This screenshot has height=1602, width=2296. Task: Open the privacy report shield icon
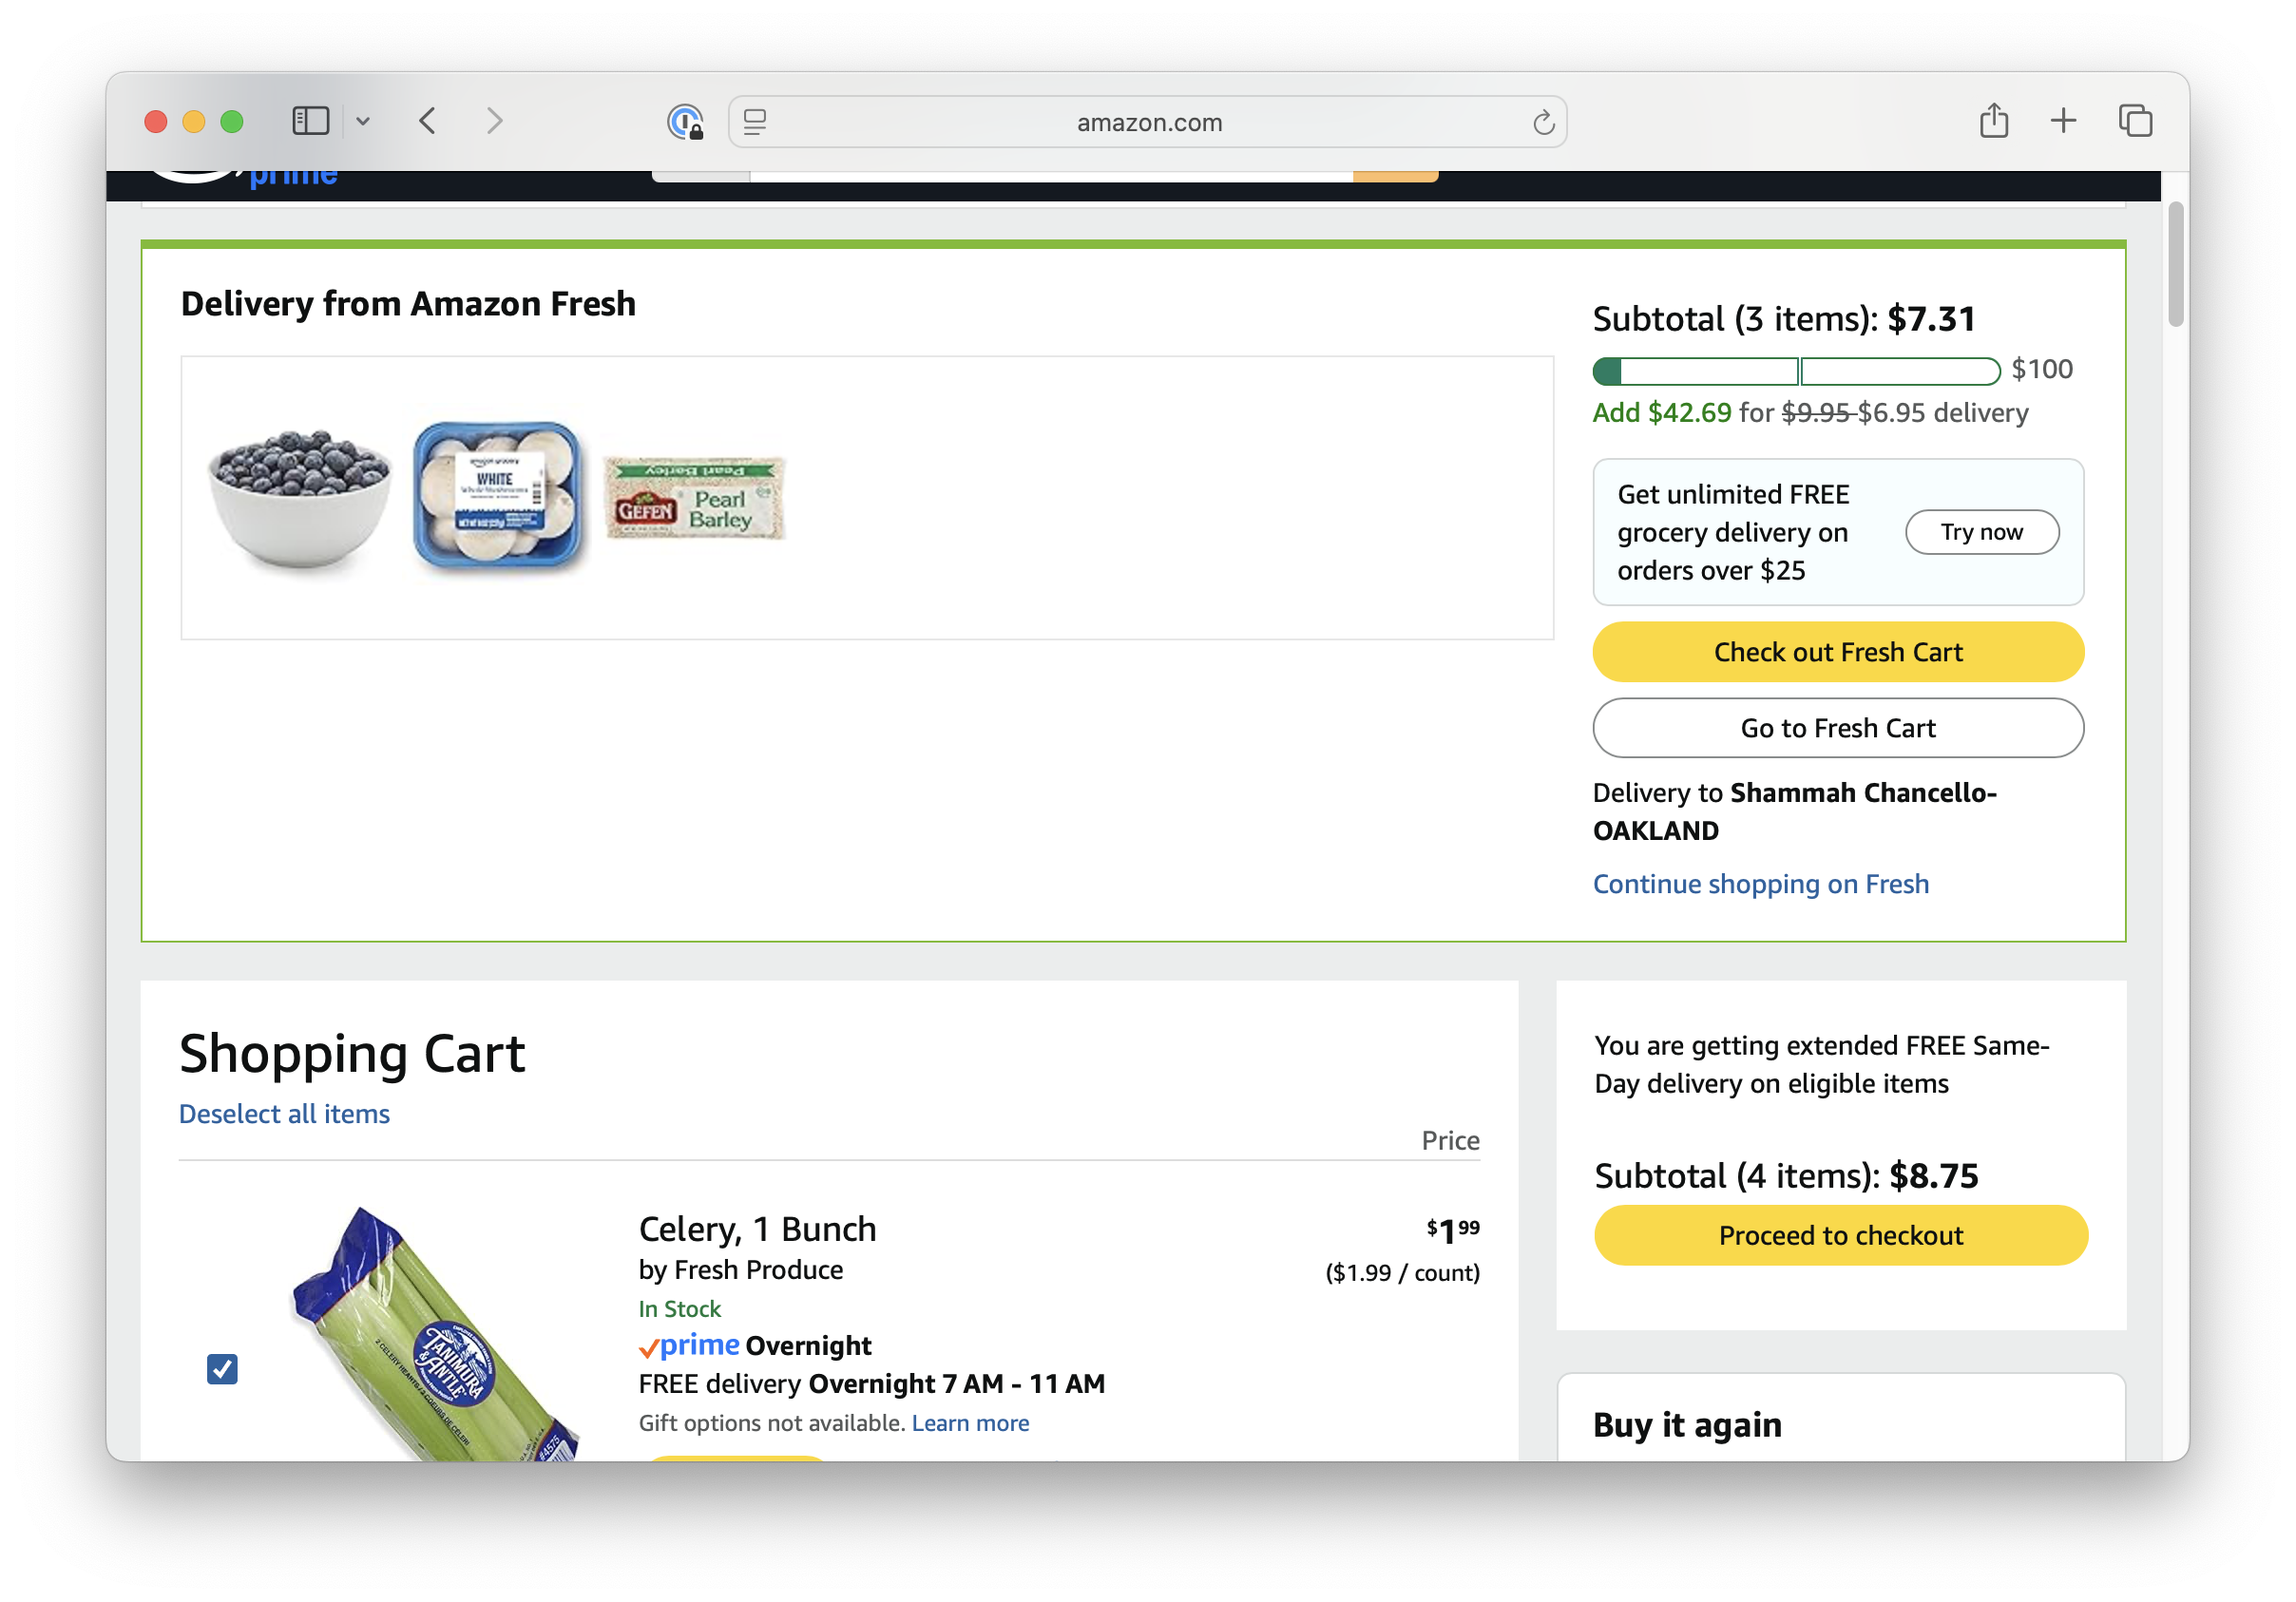pos(685,122)
